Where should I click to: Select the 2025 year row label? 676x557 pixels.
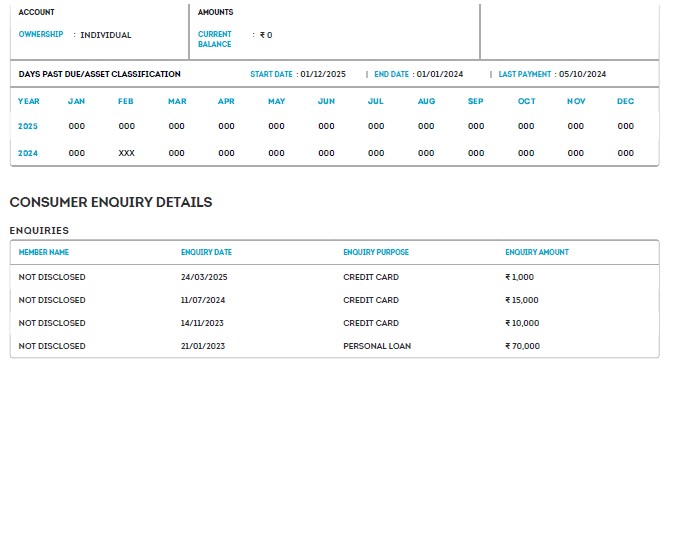coord(29,126)
